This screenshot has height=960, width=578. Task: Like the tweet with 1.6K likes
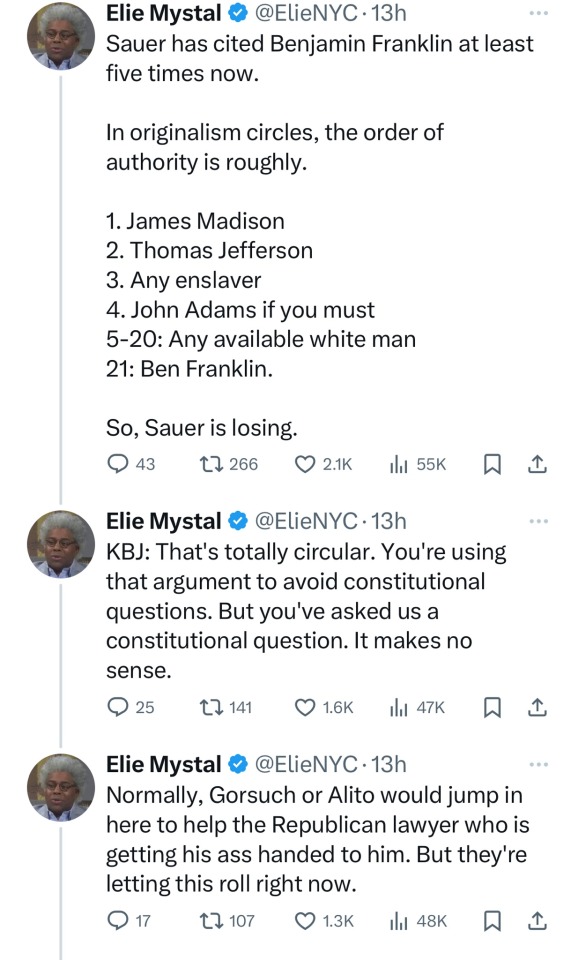coord(324,707)
